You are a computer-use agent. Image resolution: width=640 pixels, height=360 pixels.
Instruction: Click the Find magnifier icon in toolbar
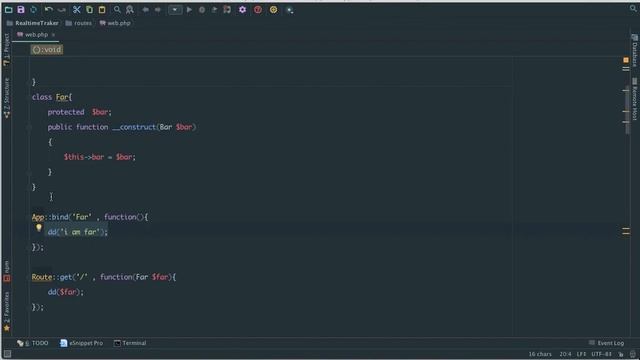(117, 9)
